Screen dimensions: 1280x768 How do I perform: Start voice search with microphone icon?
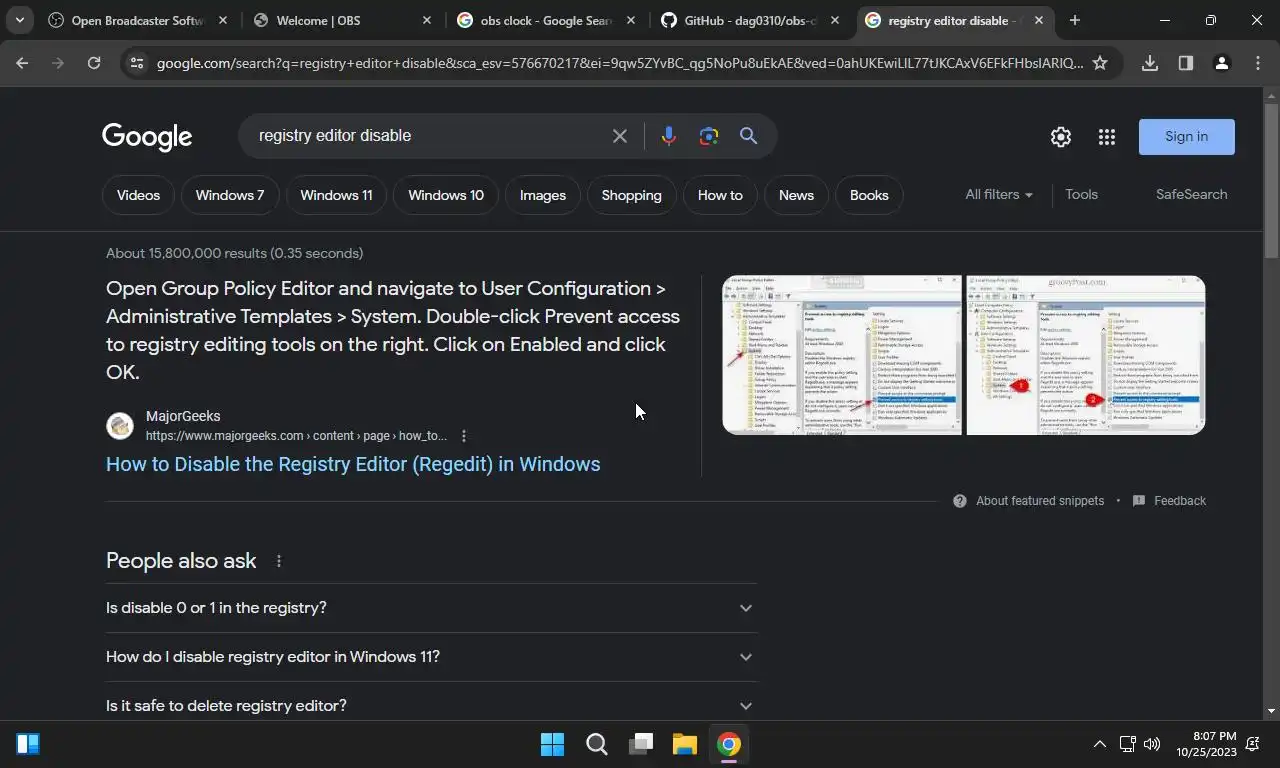click(668, 136)
